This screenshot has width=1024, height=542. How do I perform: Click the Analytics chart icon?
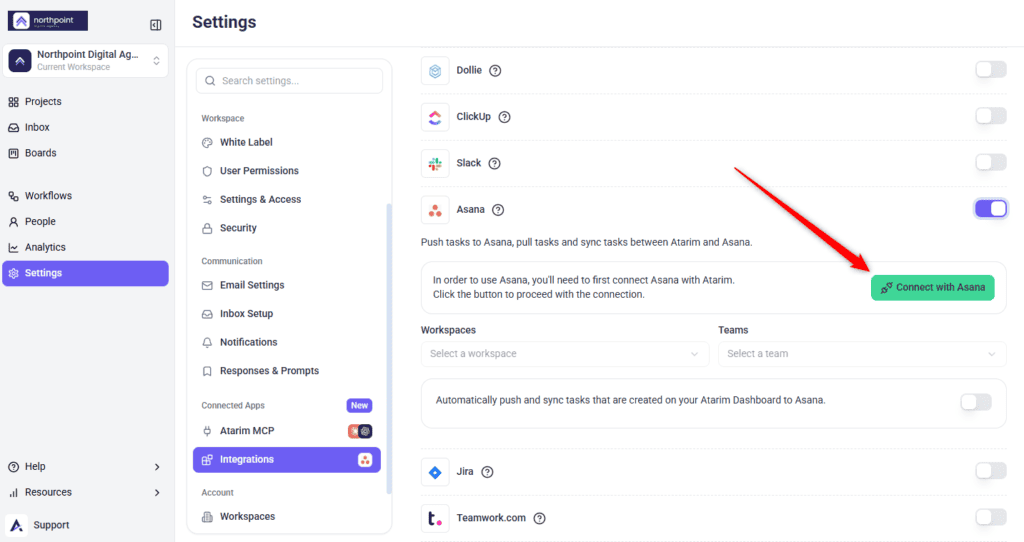pyautogui.click(x=13, y=247)
